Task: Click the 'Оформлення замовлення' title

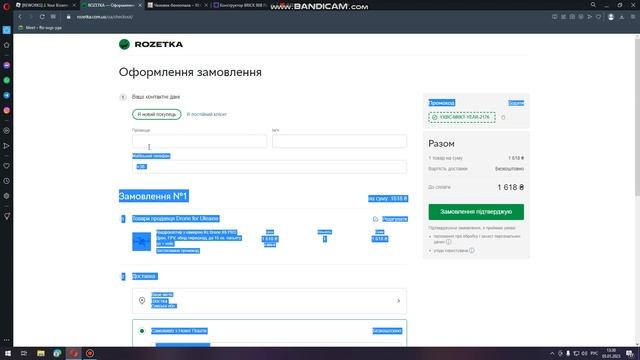Action: coord(190,72)
